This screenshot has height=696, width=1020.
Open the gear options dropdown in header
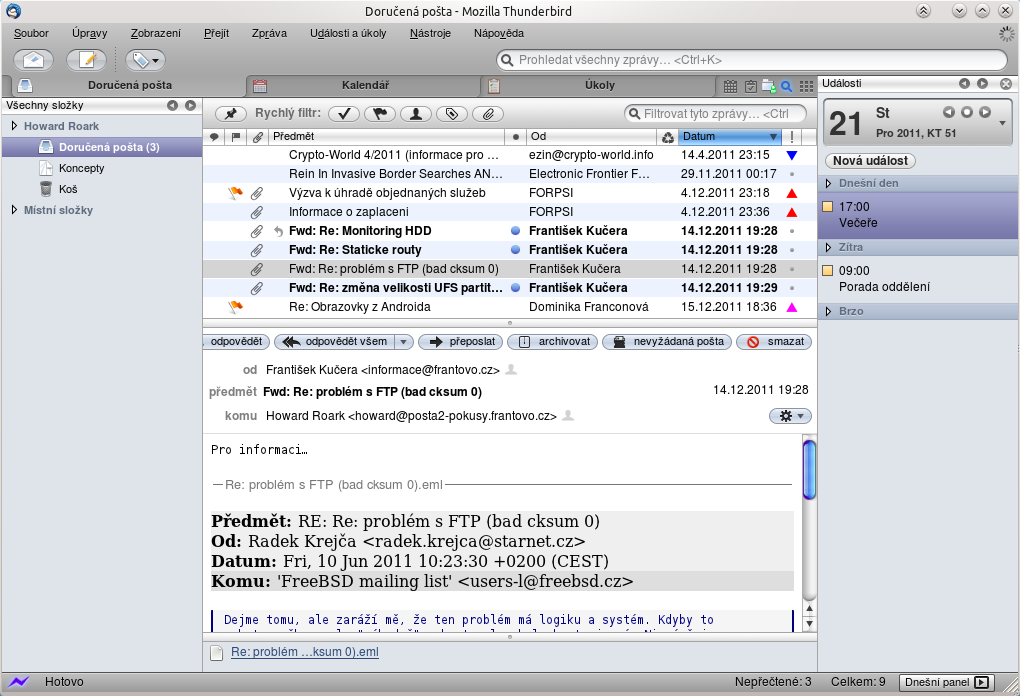(789, 416)
